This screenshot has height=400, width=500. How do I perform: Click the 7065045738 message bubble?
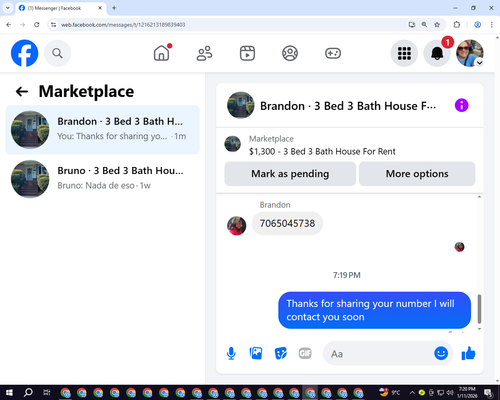pyautogui.click(x=287, y=223)
